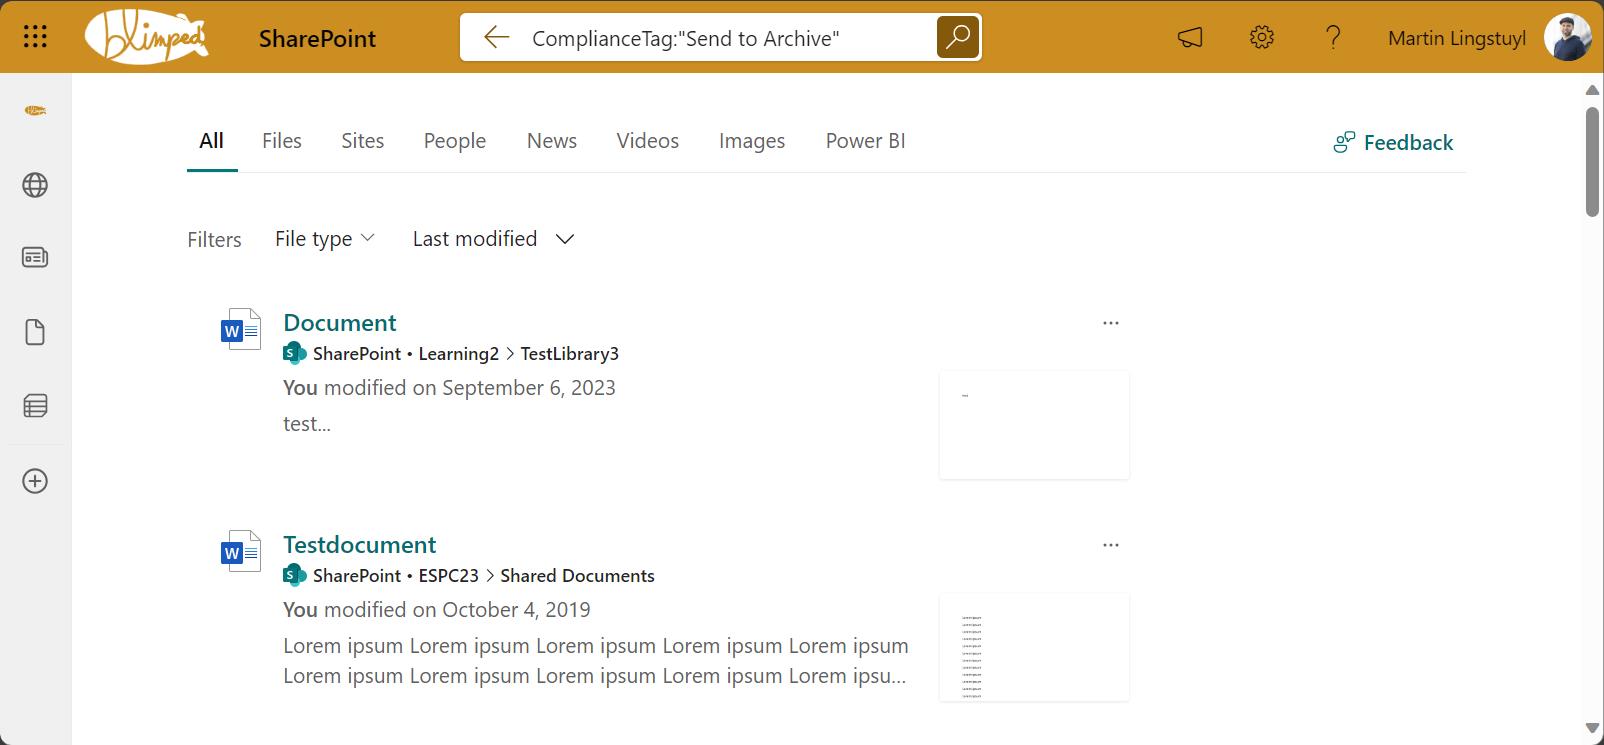Click the Word icon beside Document
Viewport: 1604px width, 745px height.
point(241,329)
